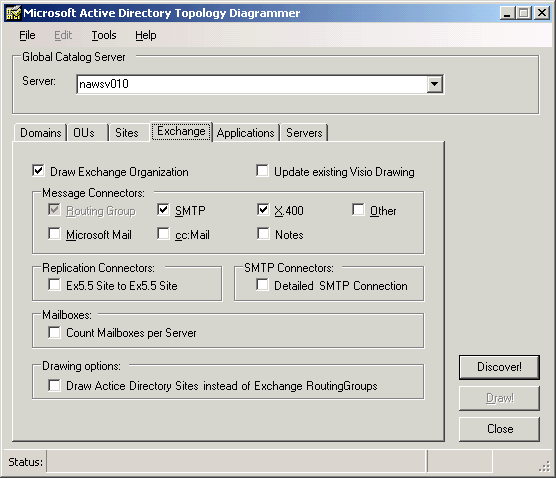The image size is (556, 478).
Task: Check Count Mailboxes per Server
Action: [x=54, y=333]
